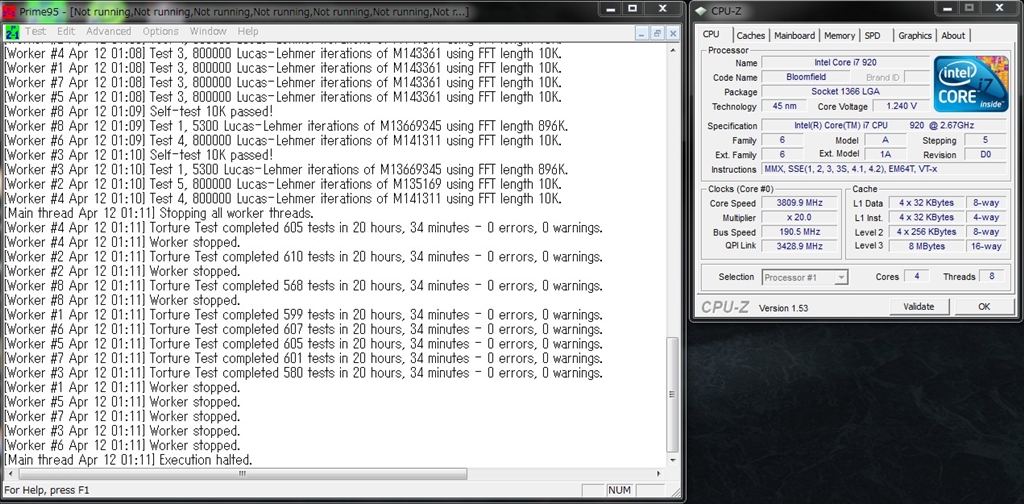The image size is (1024, 504).
Task: Click OK to close CPU-Z
Action: click(983, 307)
